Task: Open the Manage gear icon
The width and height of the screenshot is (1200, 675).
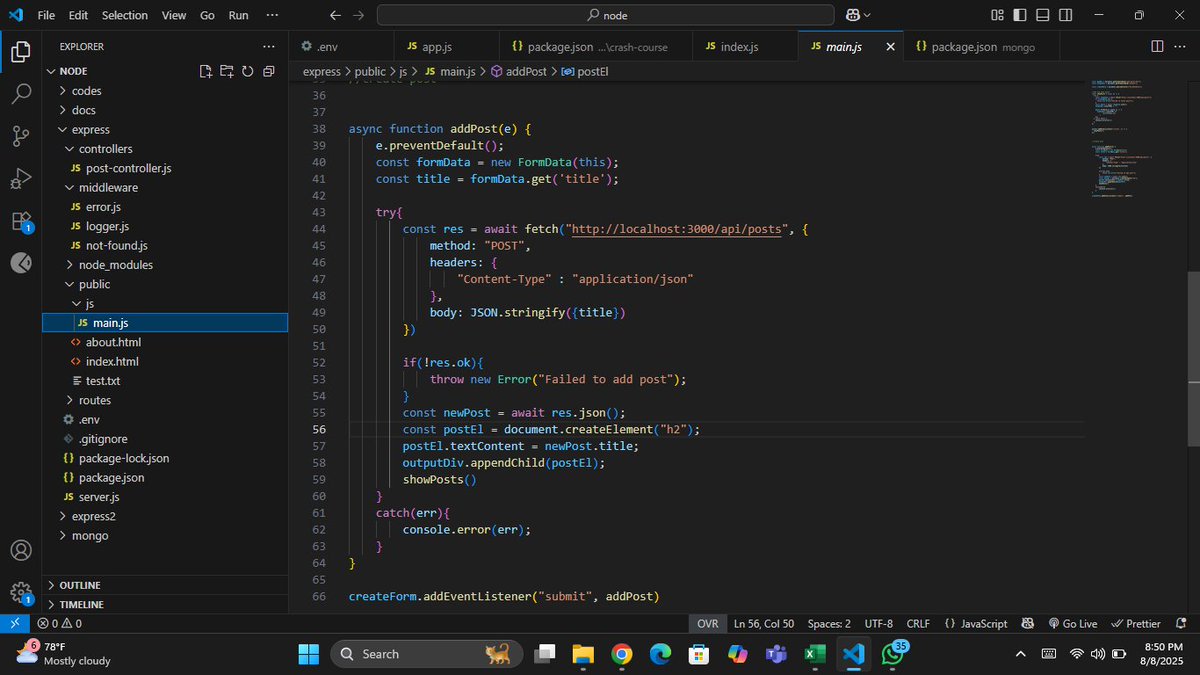Action: tap(21, 592)
